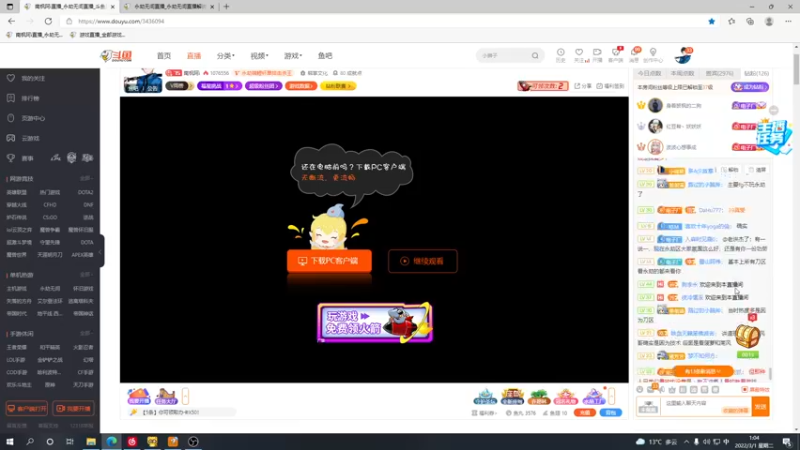800x450 pixels.
Task: Expand the arrow beside left gift icons
Action: 185,396
